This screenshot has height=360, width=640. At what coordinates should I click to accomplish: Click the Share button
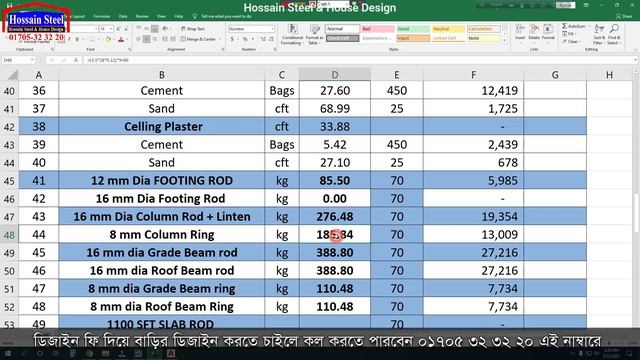[623, 16]
